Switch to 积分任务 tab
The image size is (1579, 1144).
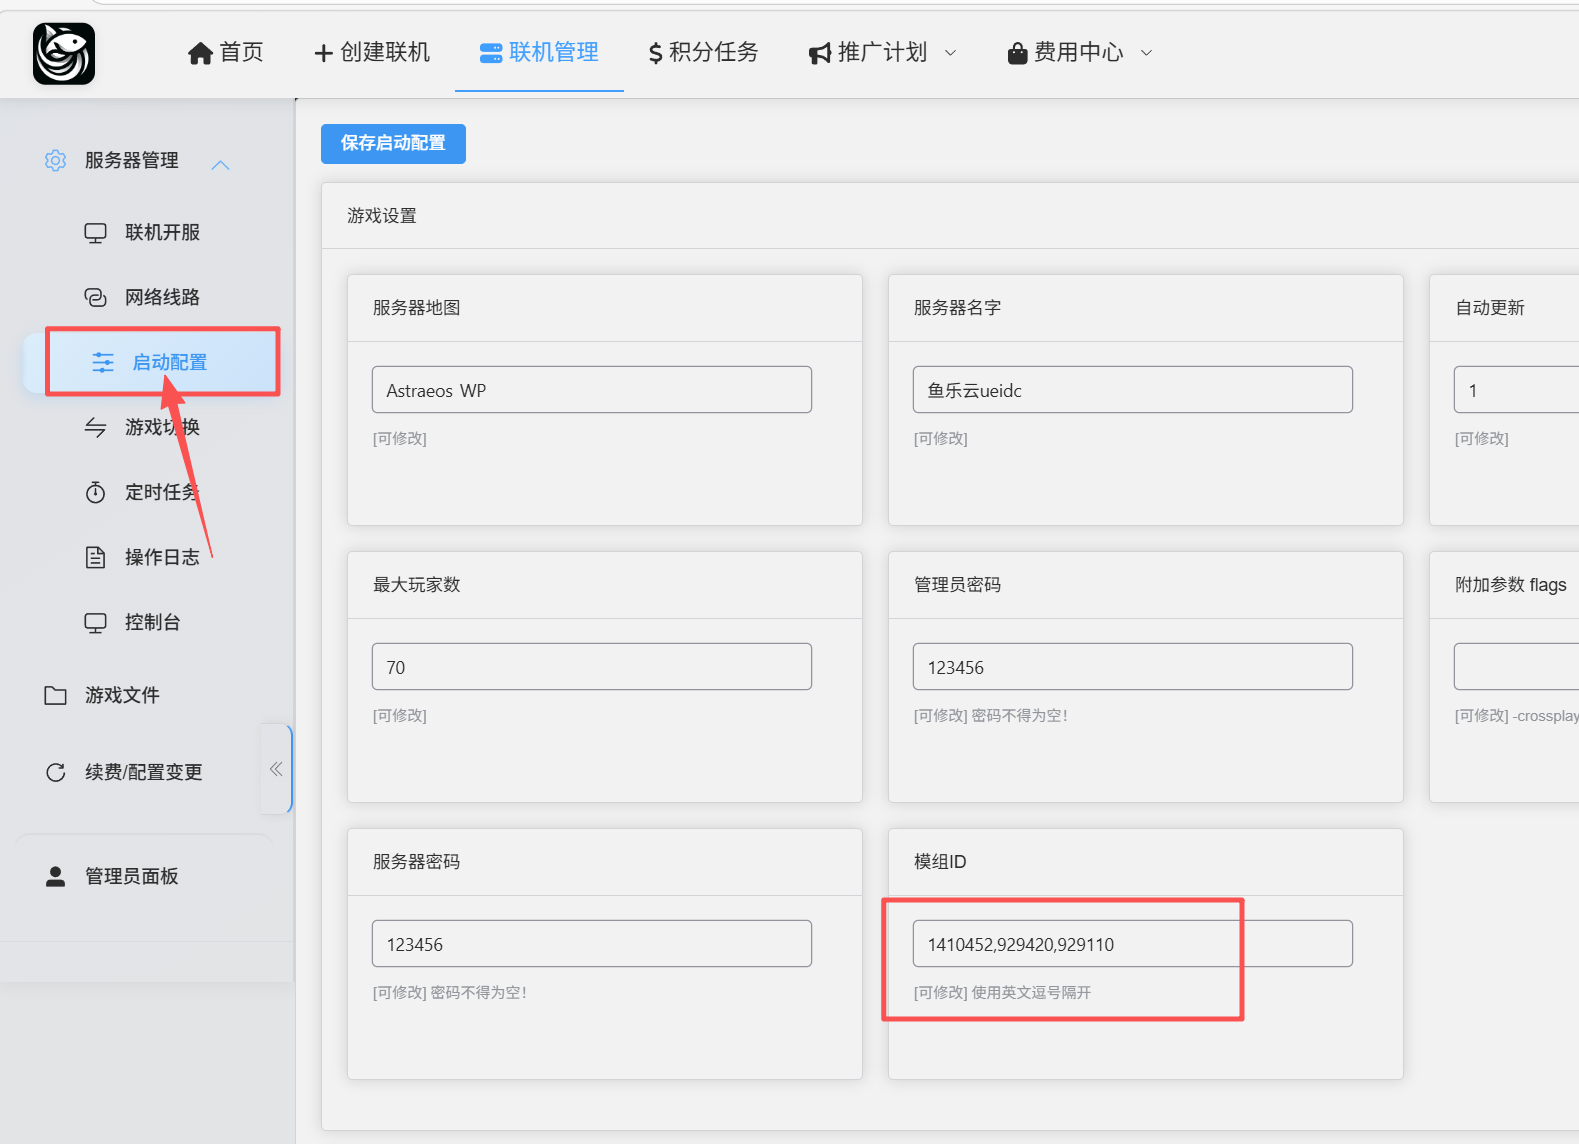[703, 53]
